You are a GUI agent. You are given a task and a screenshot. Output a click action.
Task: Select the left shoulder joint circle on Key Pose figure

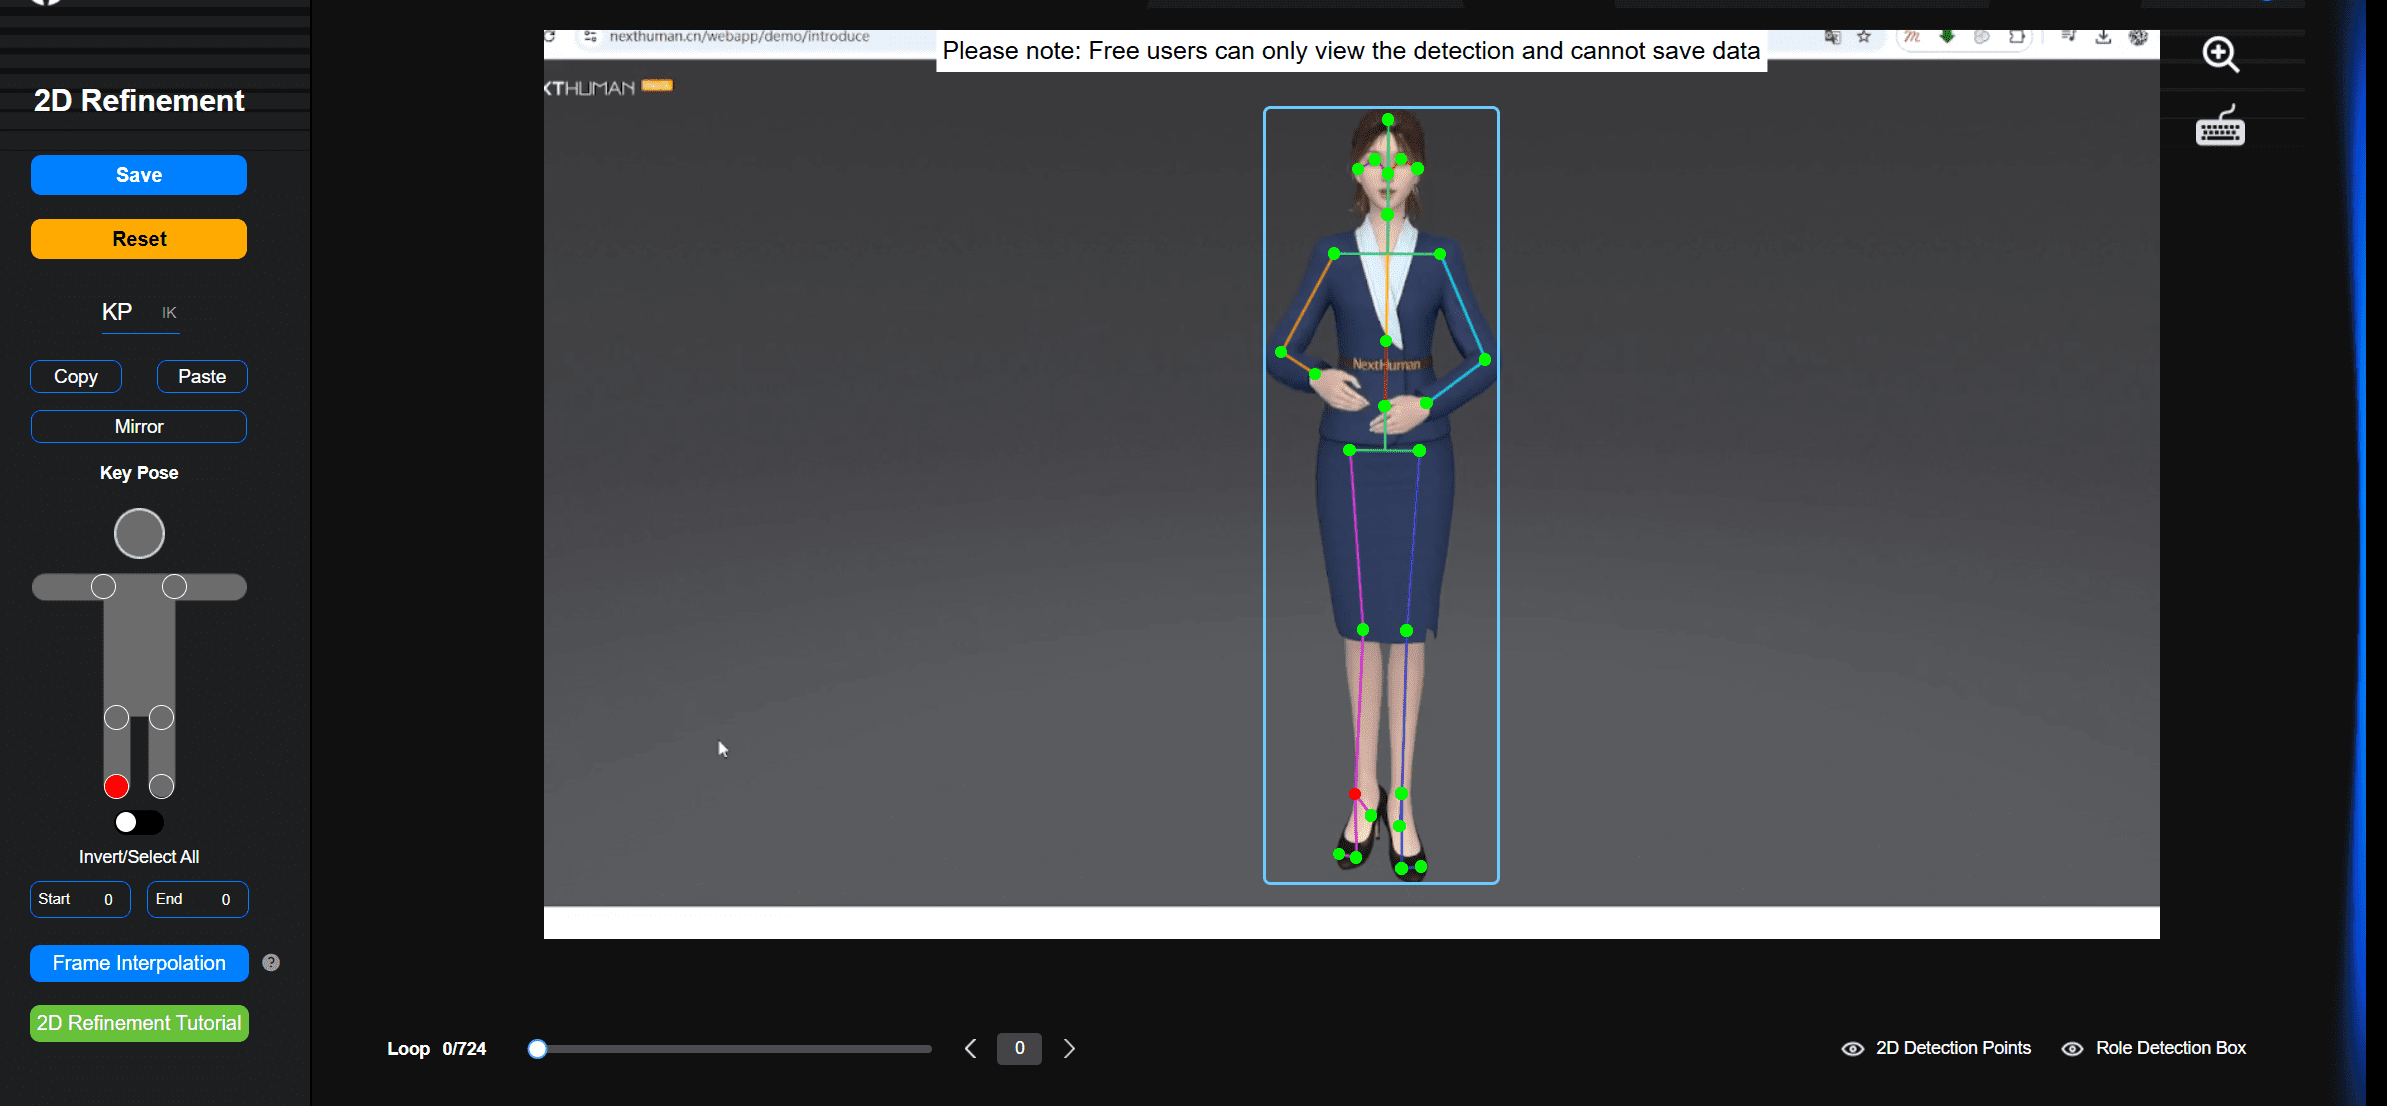coord(103,587)
